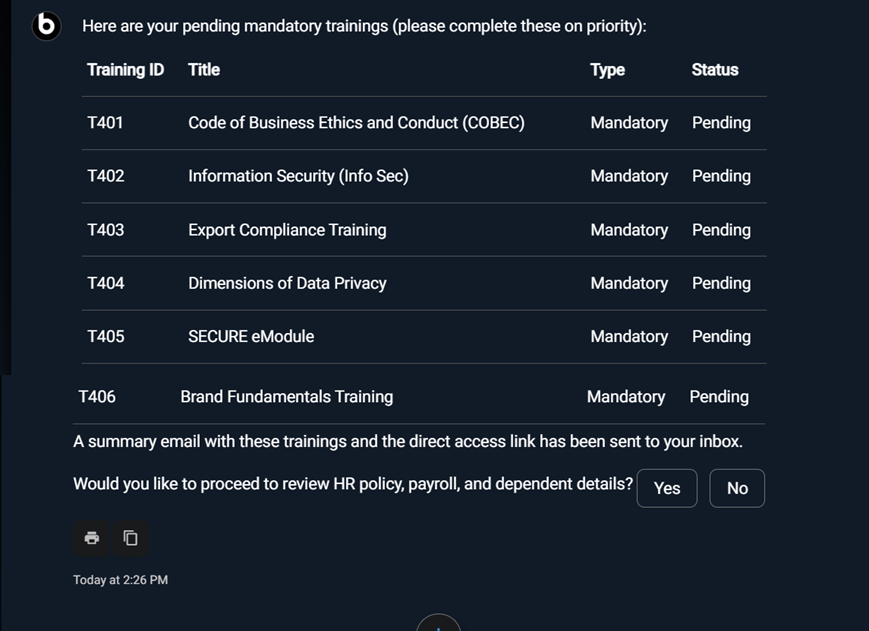Click Pending status for training T403
The image size is (869, 631).
pos(720,230)
